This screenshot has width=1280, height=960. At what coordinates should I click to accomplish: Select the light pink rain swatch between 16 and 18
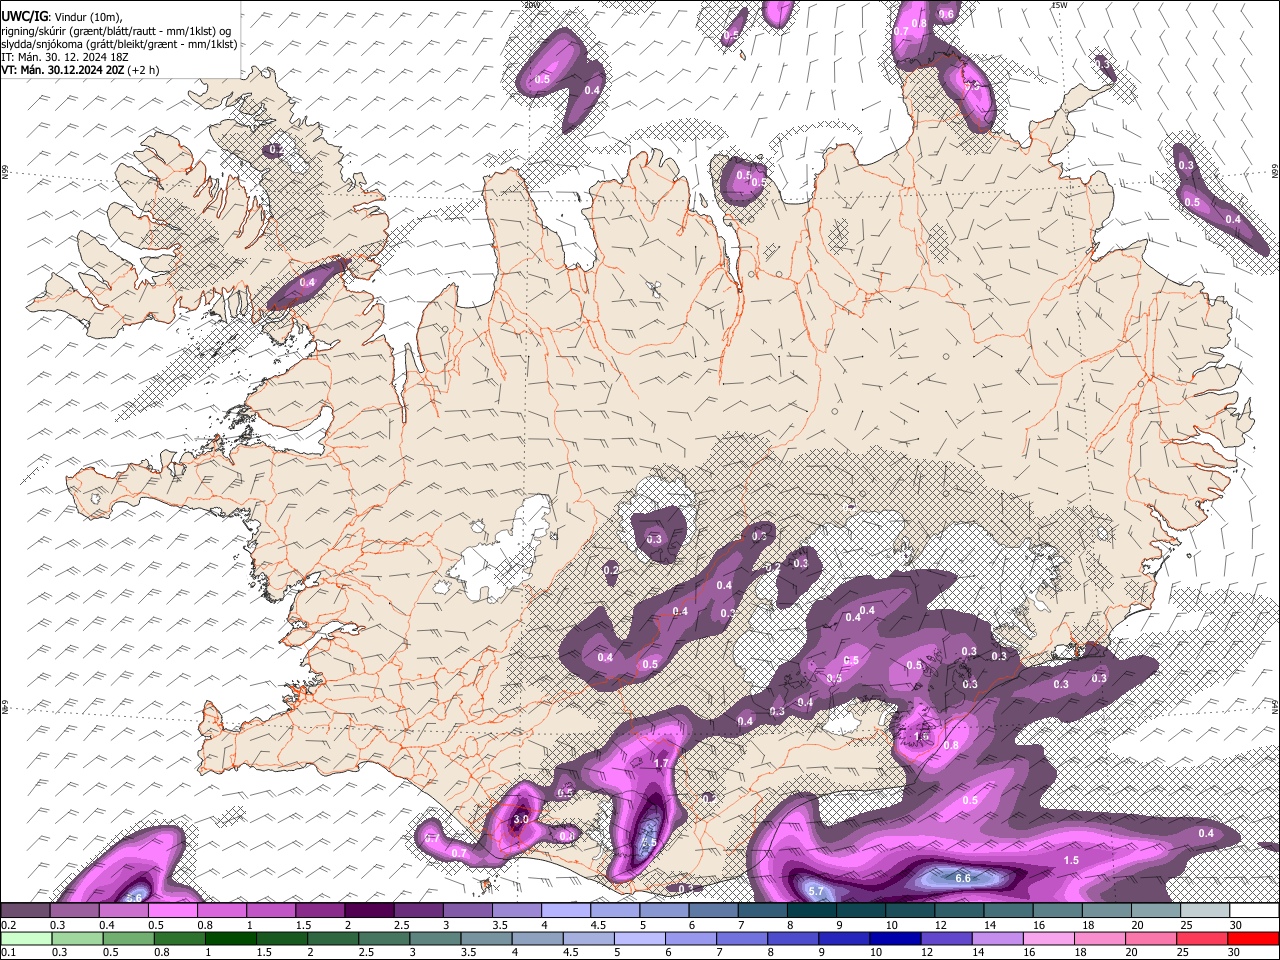[1048, 938]
